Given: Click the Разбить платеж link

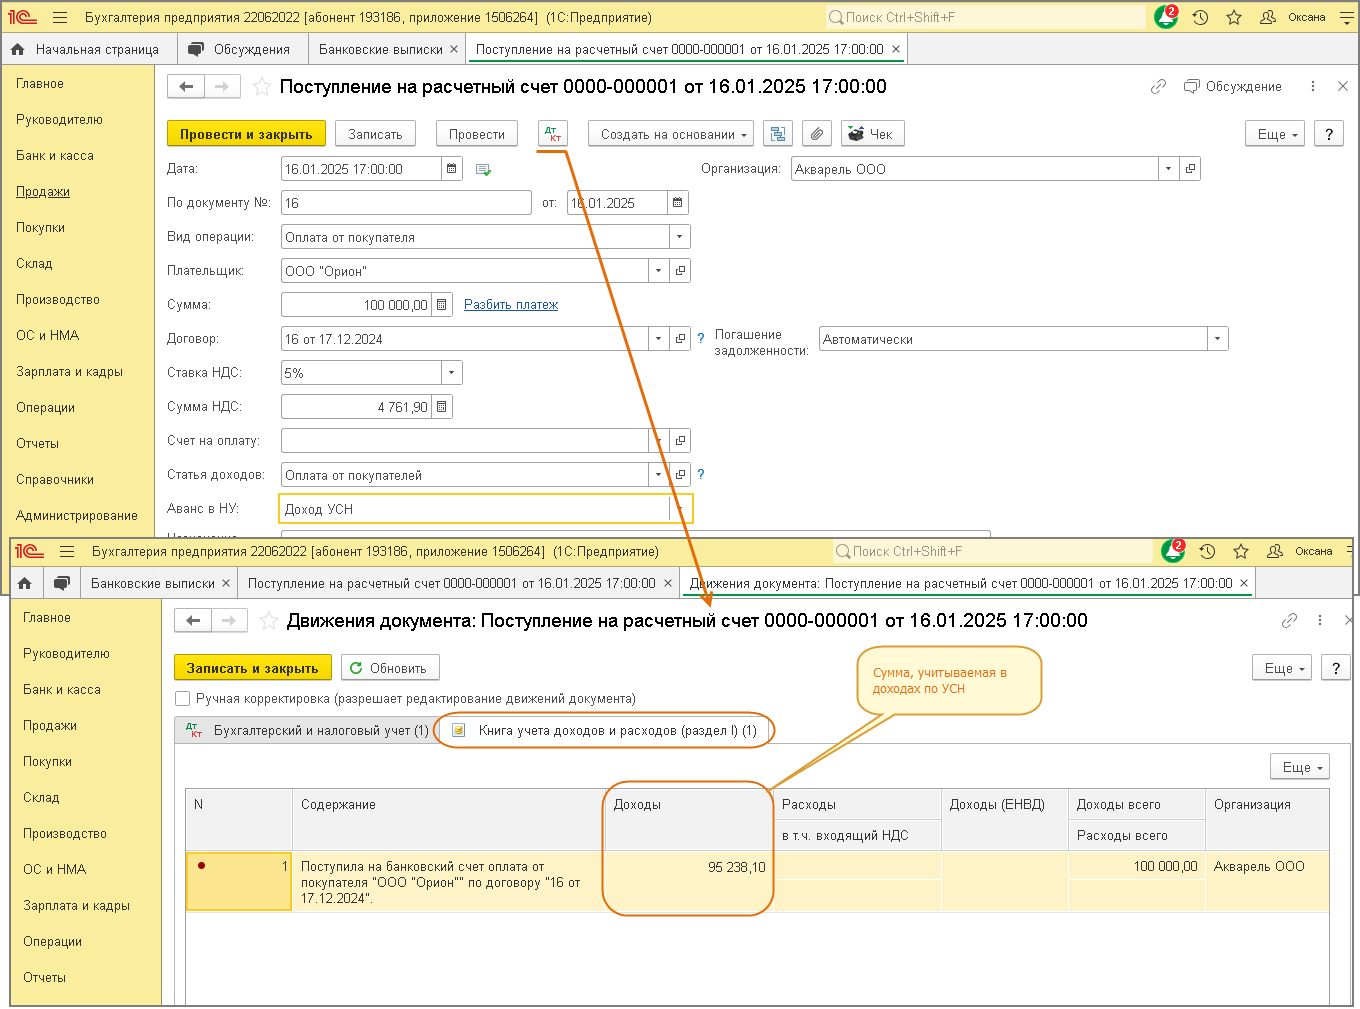Looking at the screenshot, I should pyautogui.click(x=511, y=305).
